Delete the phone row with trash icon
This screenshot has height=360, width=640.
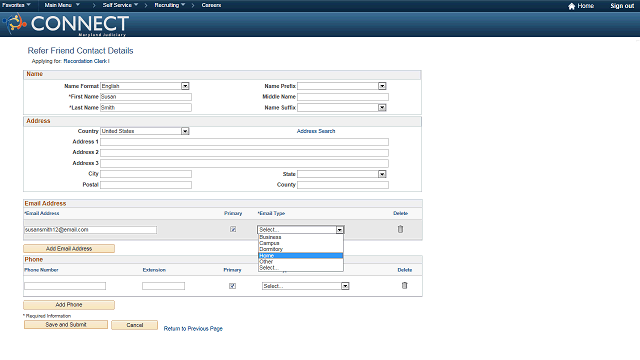(x=404, y=285)
